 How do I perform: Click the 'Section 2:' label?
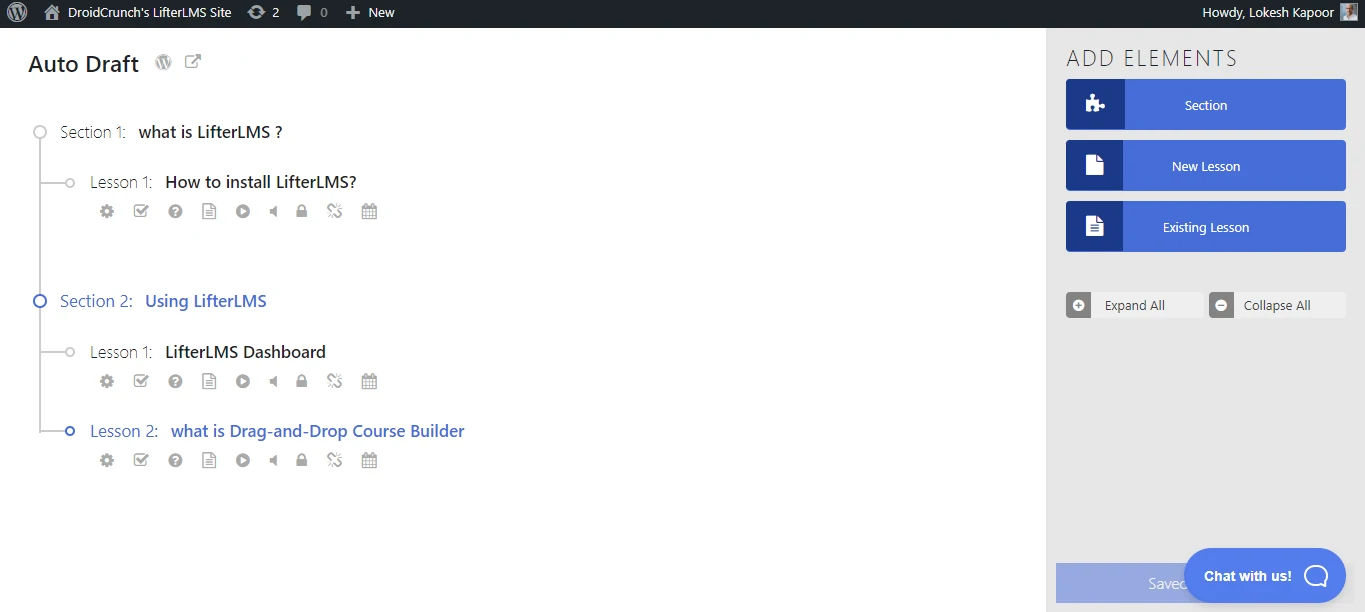(96, 301)
